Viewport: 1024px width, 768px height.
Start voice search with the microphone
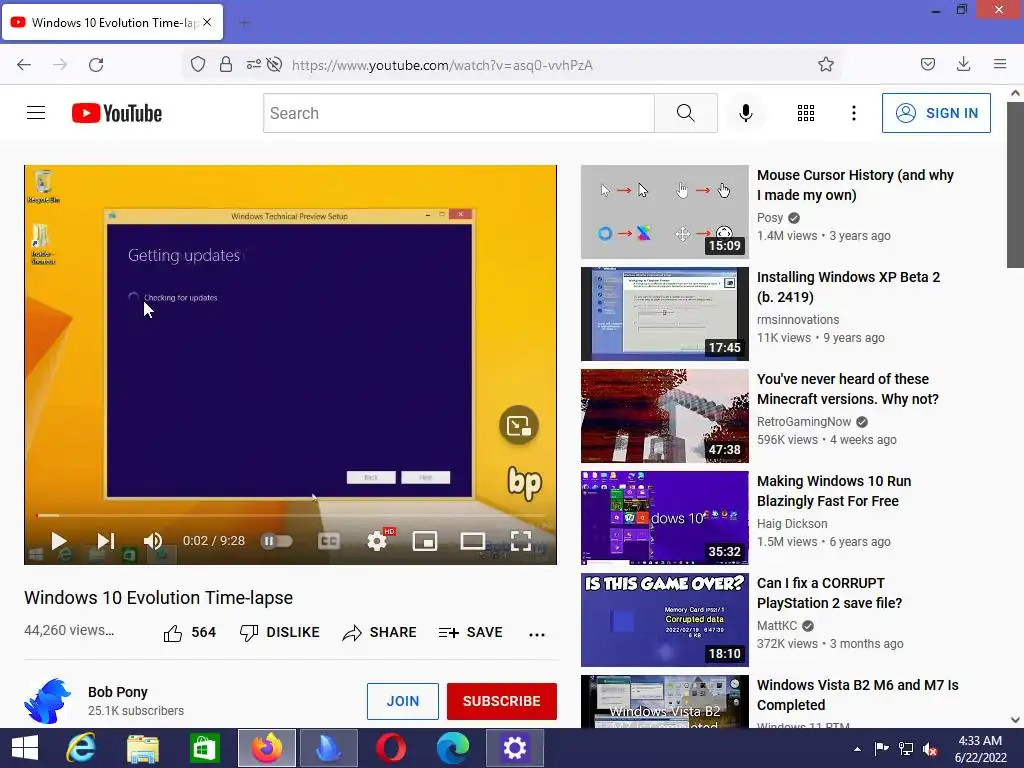coord(746,113)
